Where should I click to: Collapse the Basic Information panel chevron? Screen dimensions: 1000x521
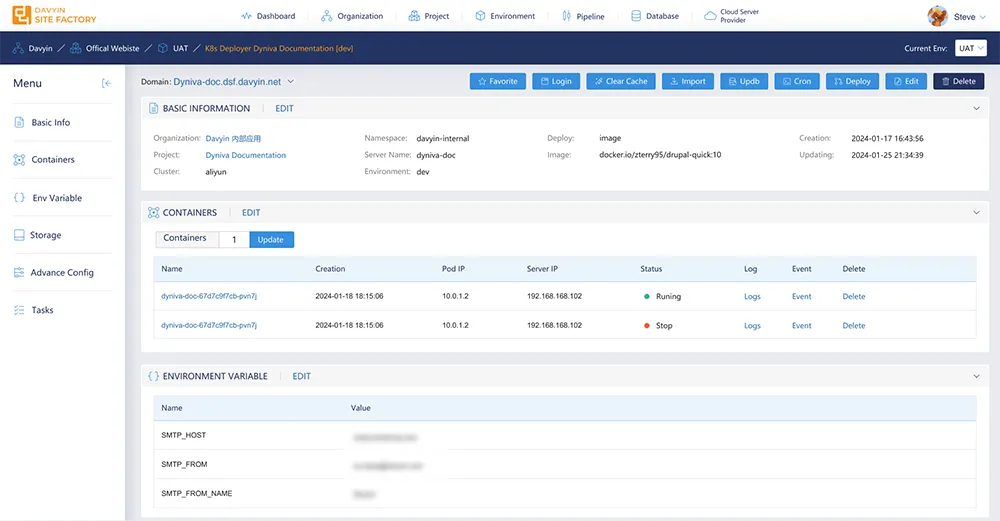976,108
